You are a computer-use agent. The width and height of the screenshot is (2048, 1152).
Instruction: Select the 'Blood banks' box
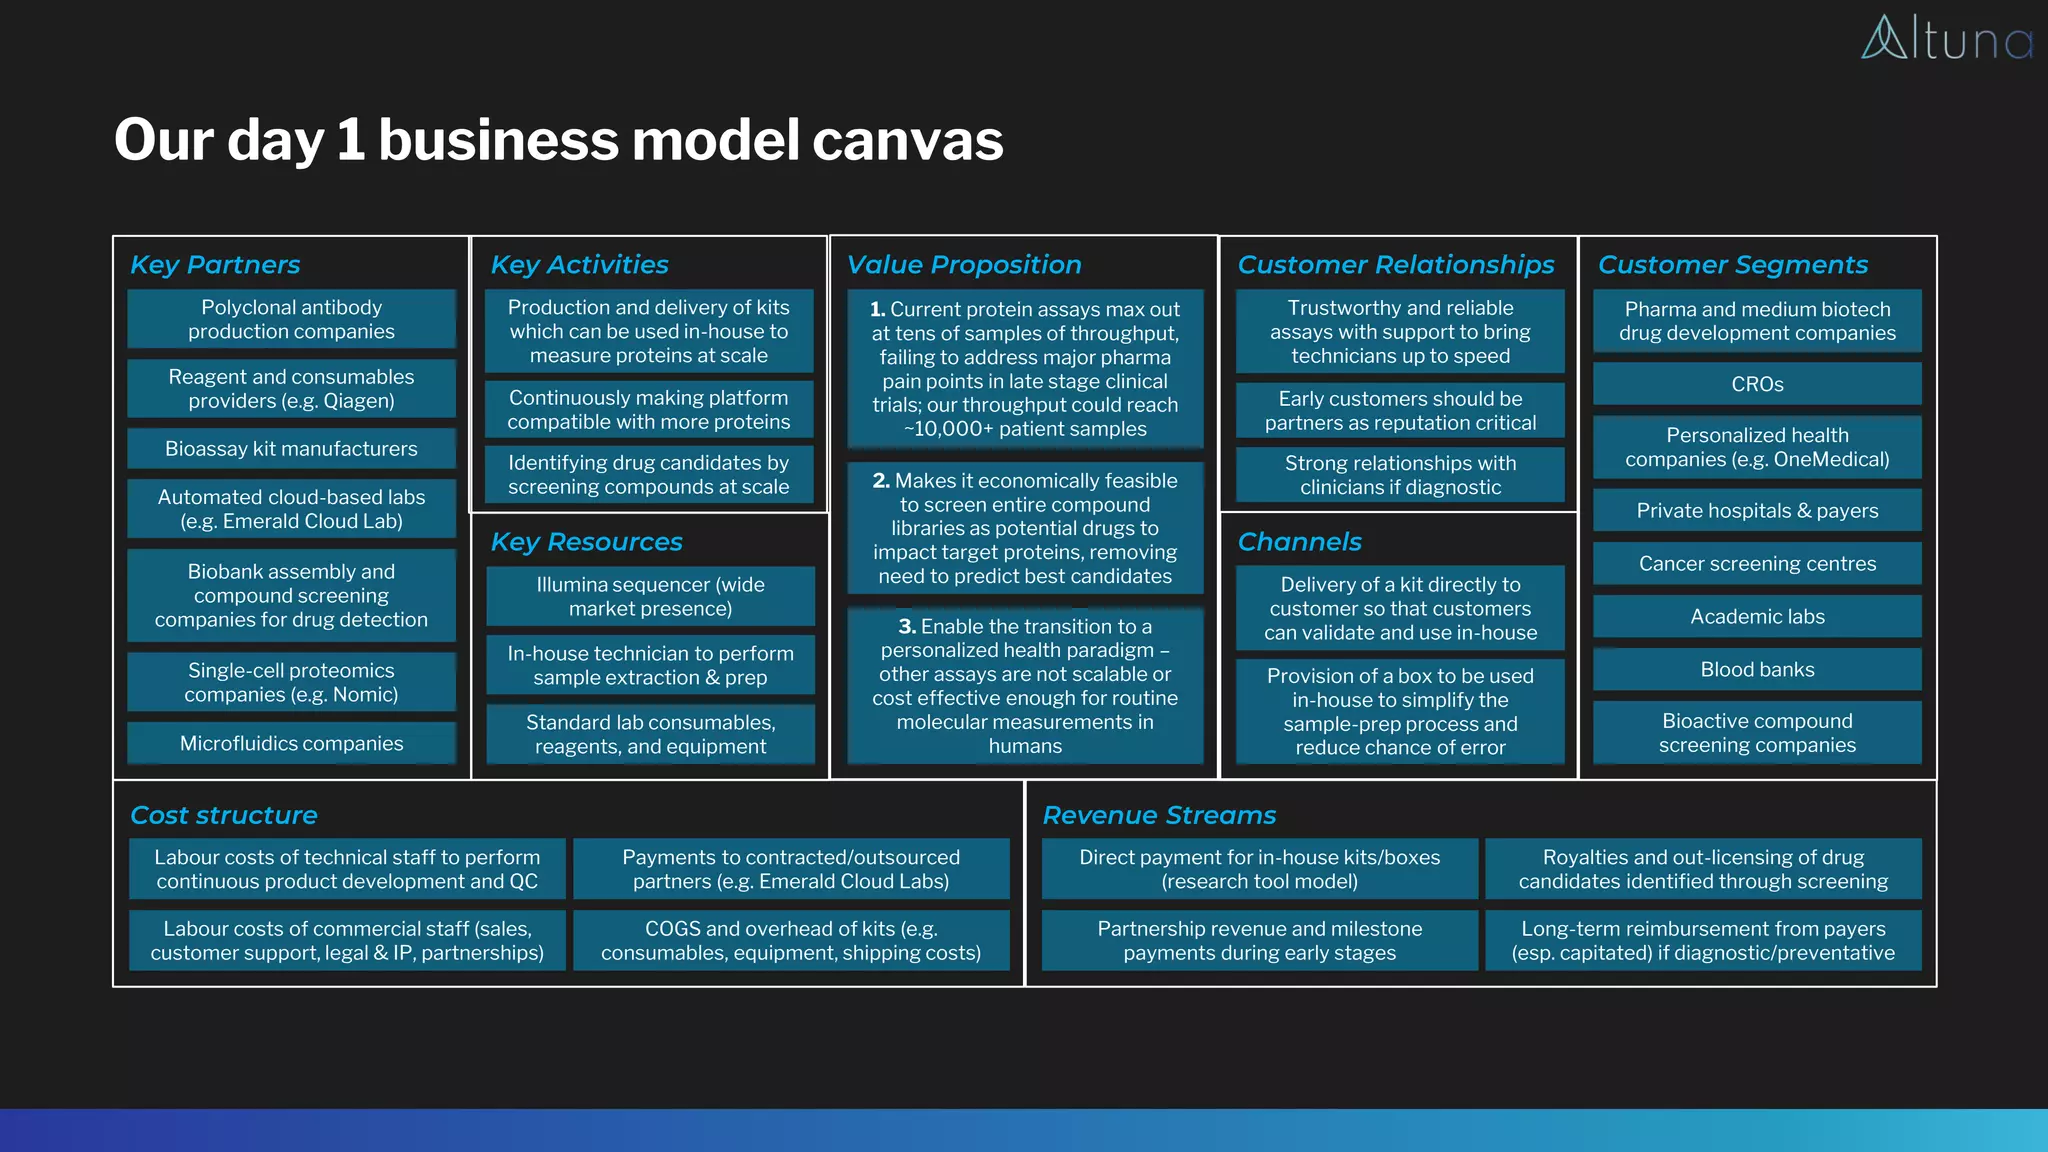point(1757,669)
